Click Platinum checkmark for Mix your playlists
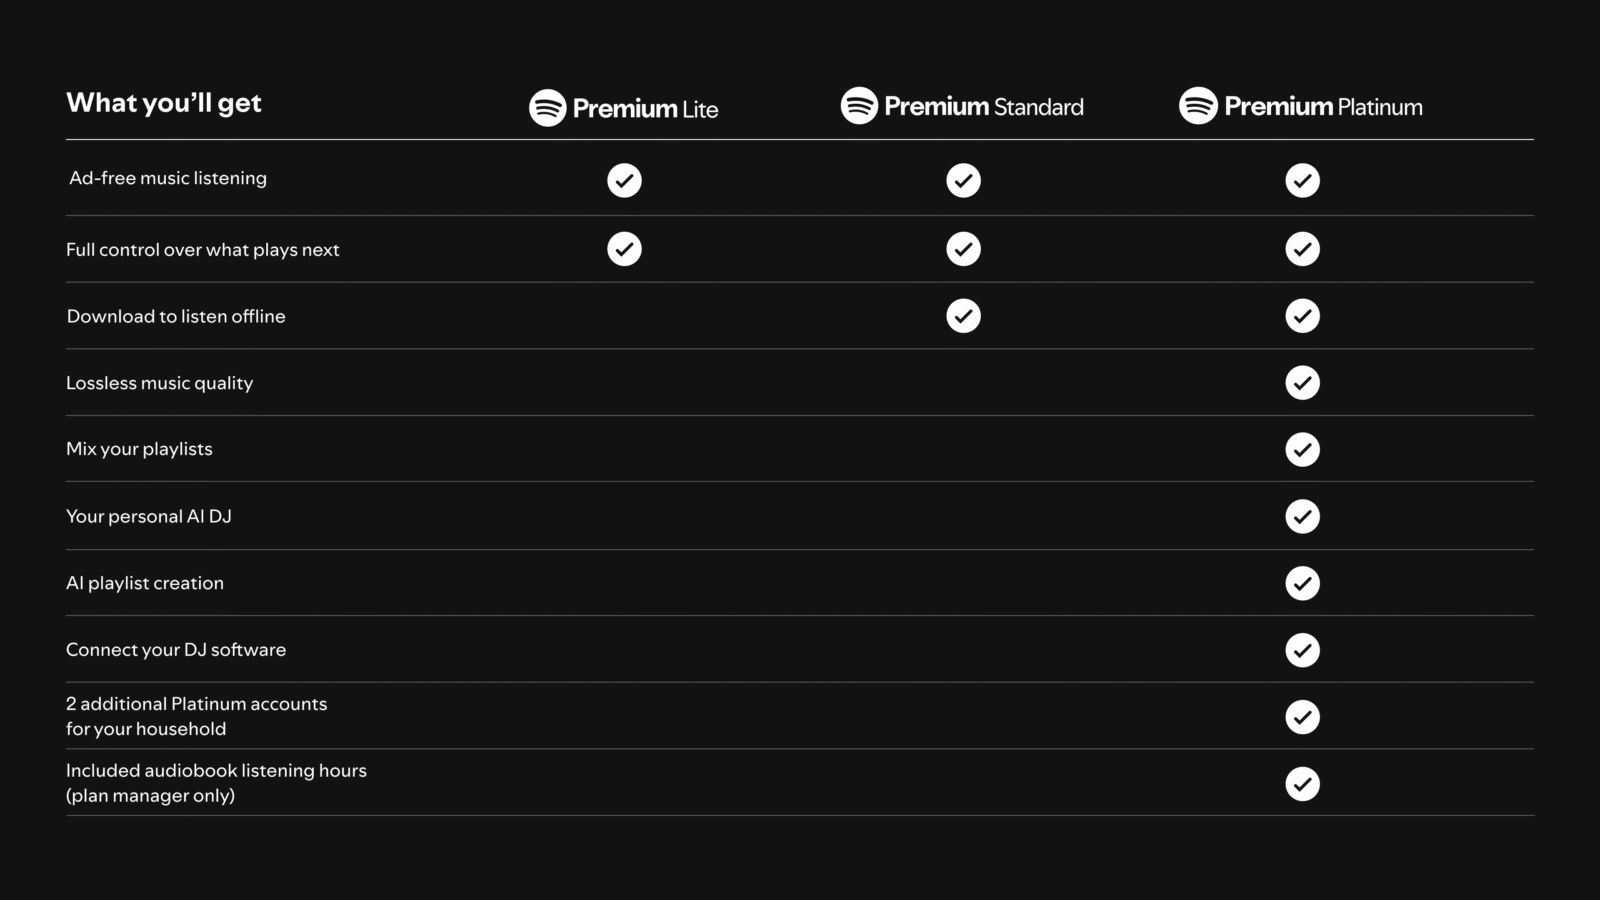 click(1302, 450)
